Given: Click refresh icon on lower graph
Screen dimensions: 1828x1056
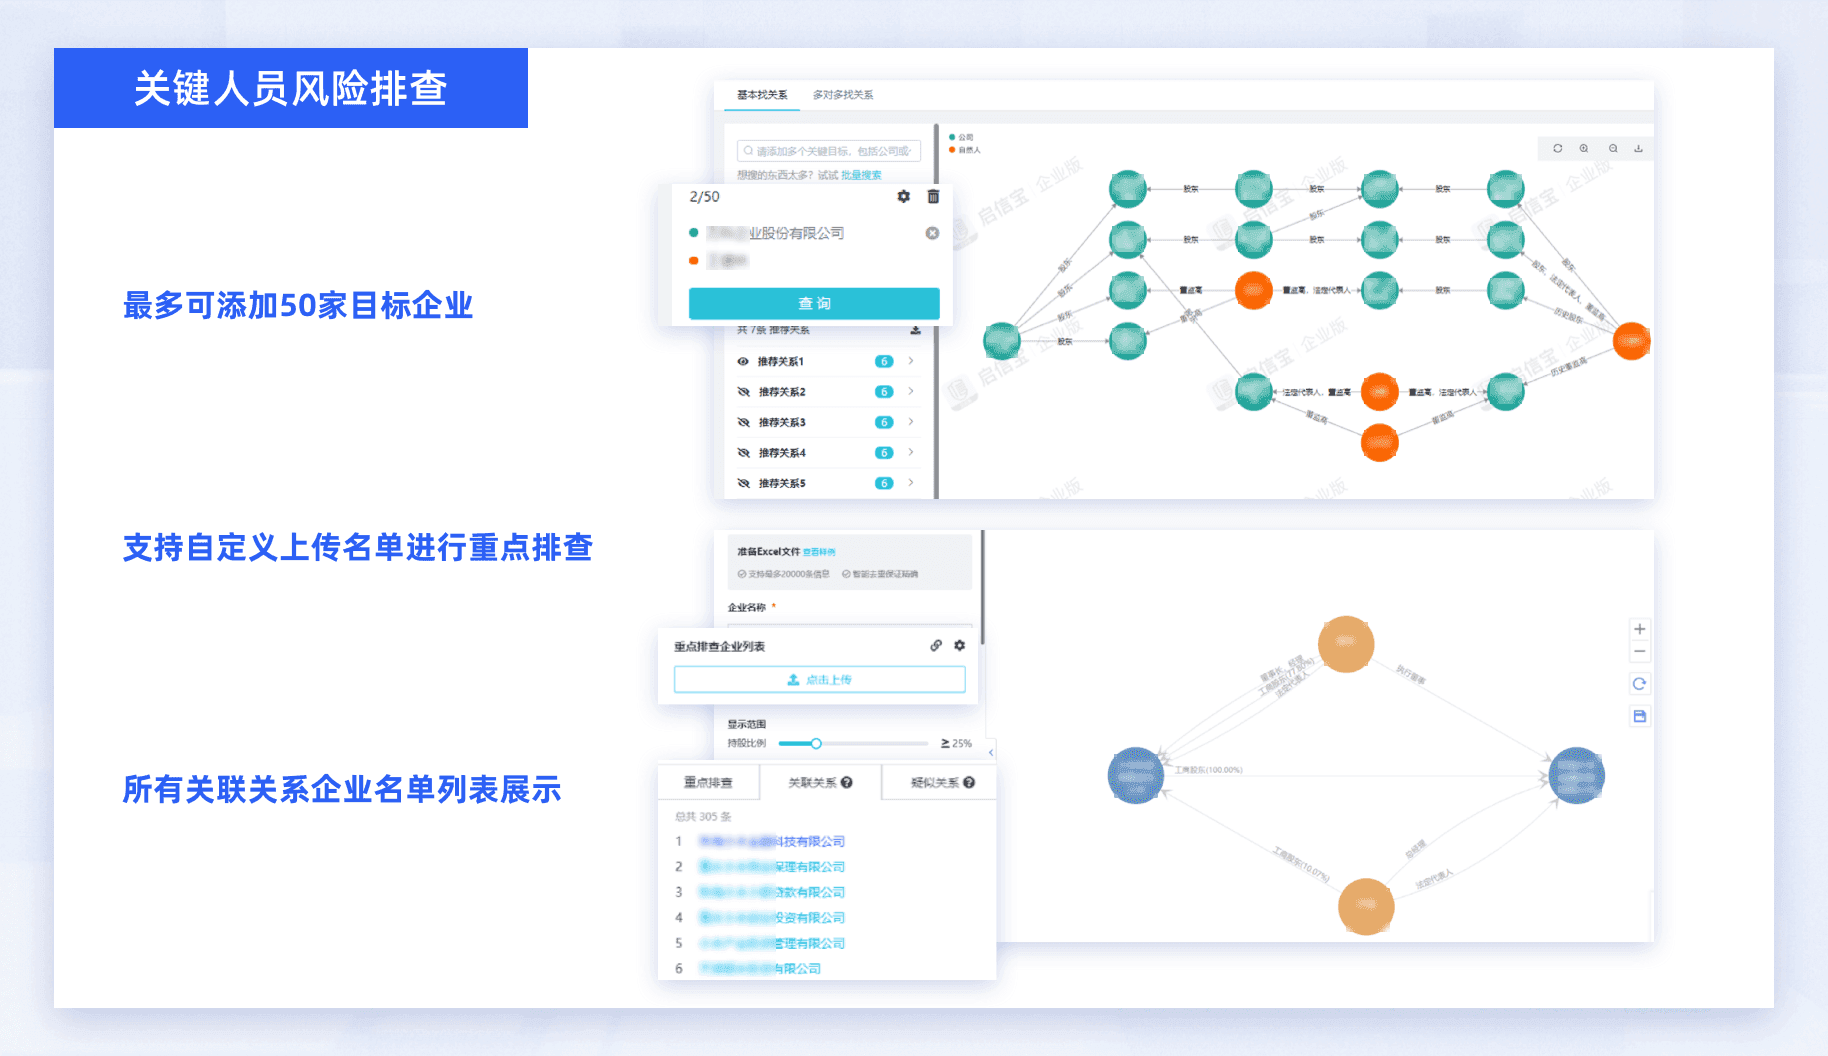Looking at the screenshot, I should [1639, 684].
